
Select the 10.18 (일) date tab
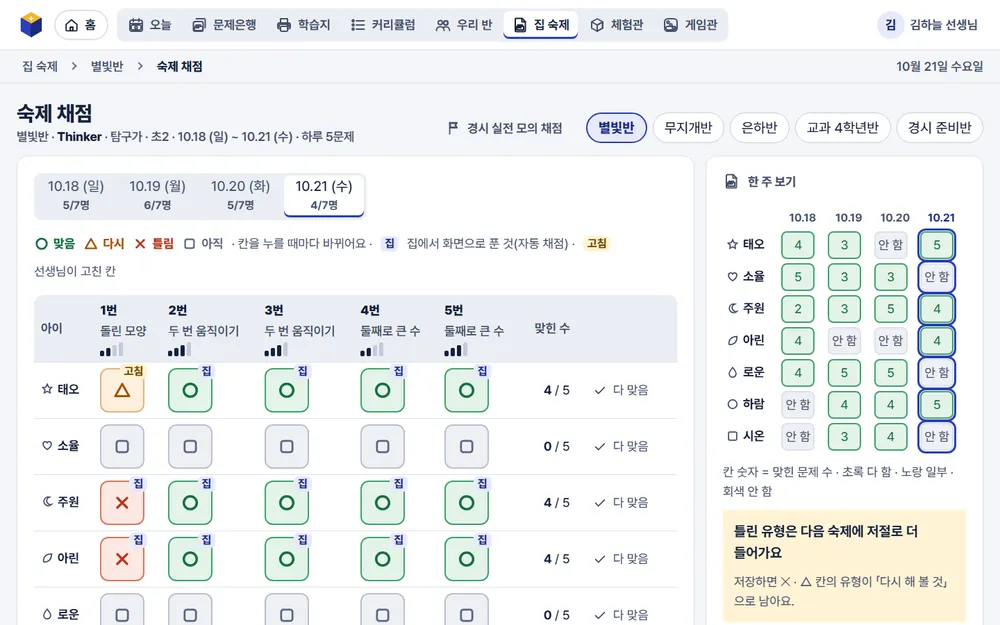pos(76,195)
